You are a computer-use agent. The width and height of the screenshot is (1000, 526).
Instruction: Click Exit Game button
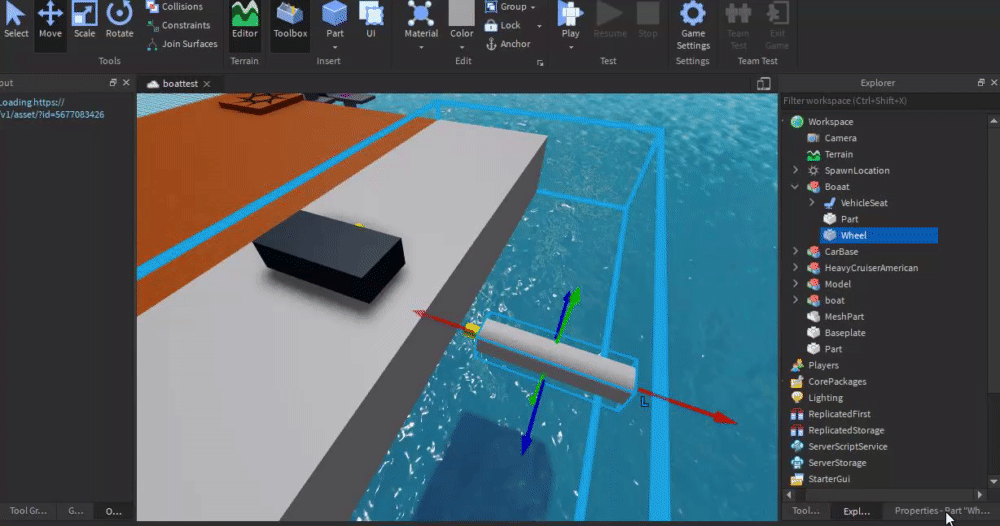(x=777, y=26)
